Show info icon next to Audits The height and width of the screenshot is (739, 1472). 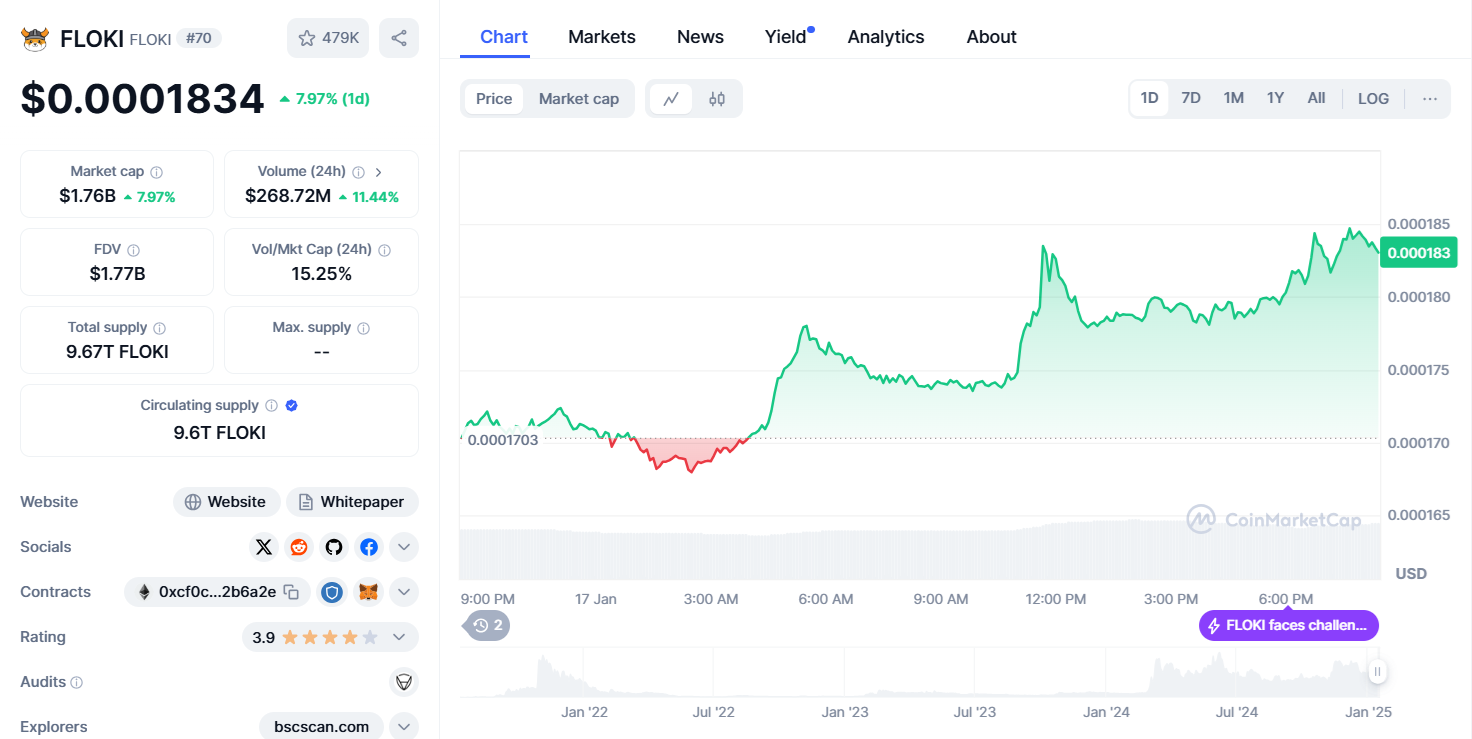77,683
